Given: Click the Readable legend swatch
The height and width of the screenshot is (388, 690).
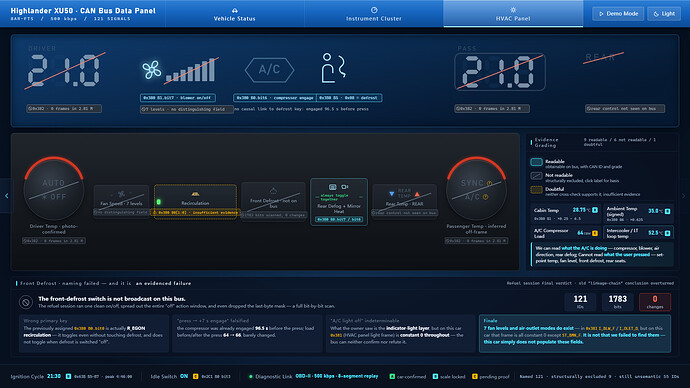Looking at the screenshot, I should pyautogui.click(x=536, y=162).
